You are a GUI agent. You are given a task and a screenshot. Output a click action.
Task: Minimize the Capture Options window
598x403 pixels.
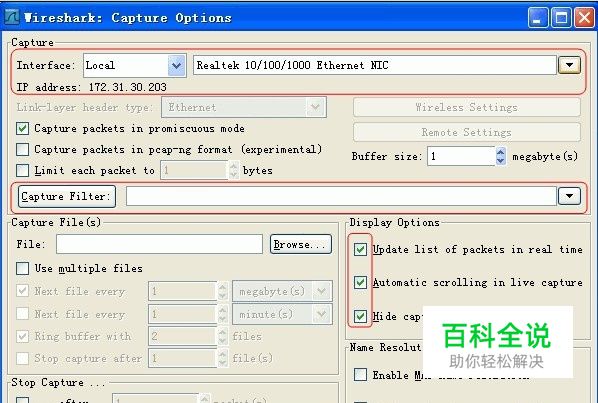538,18
